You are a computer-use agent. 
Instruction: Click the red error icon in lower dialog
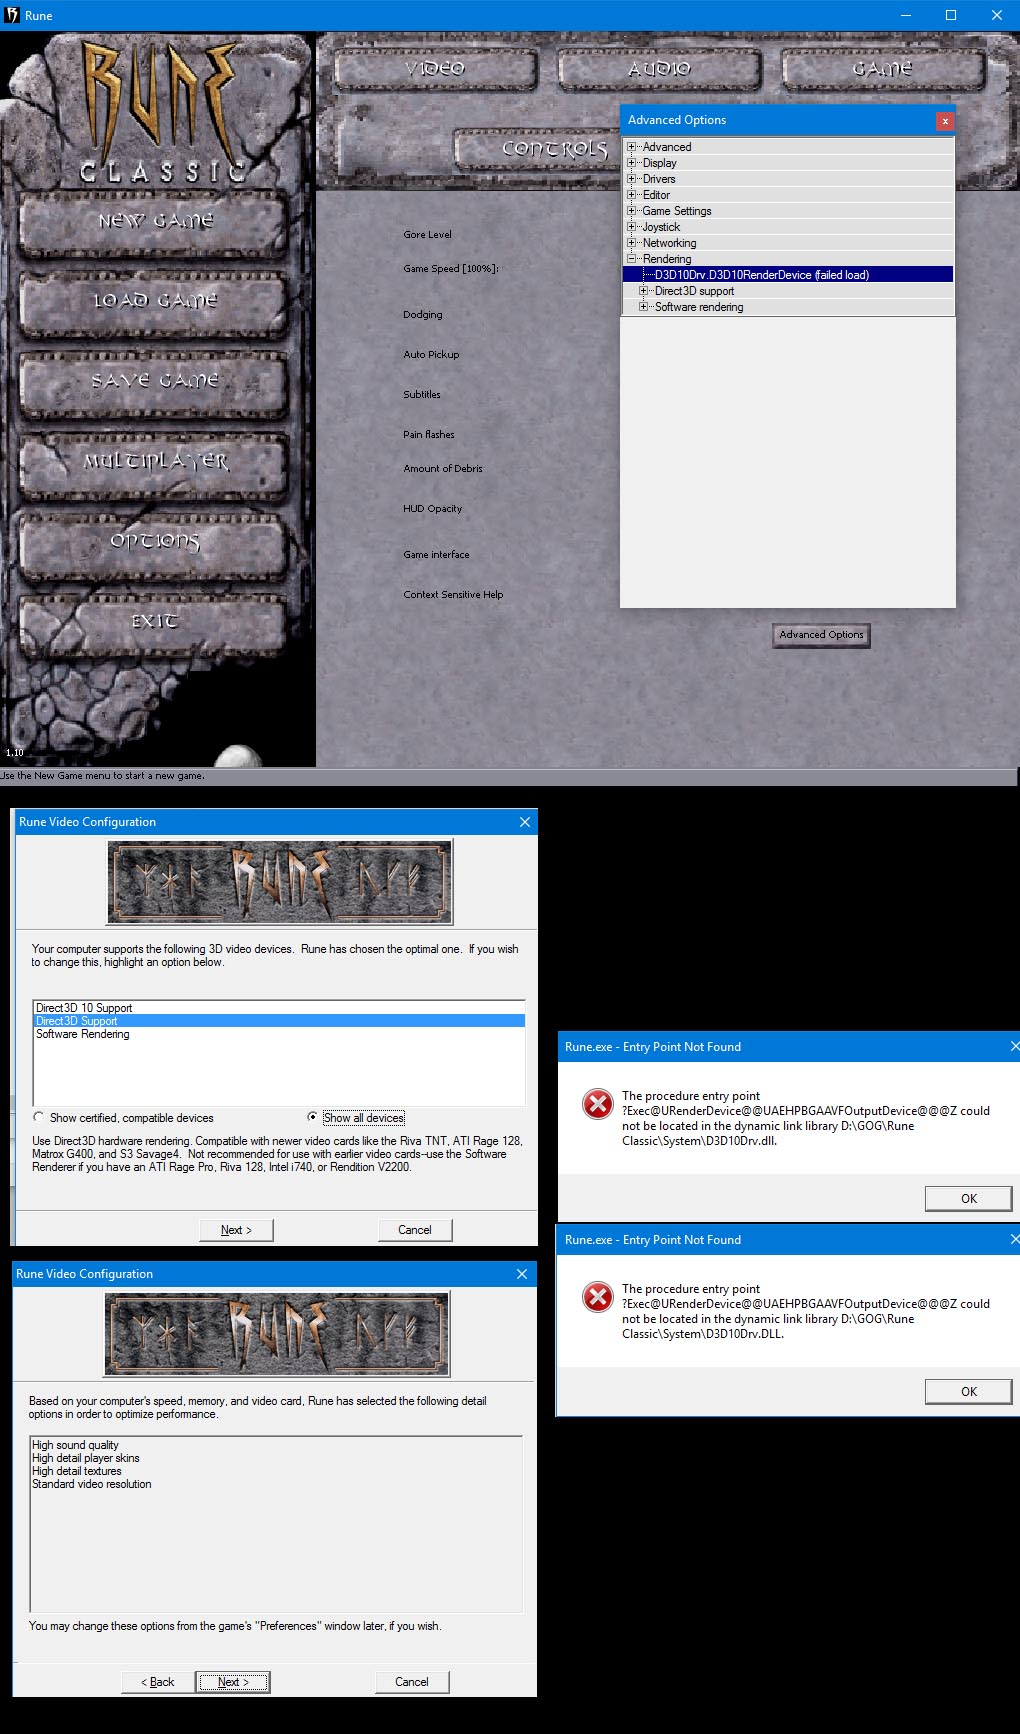click(598, 1297)
